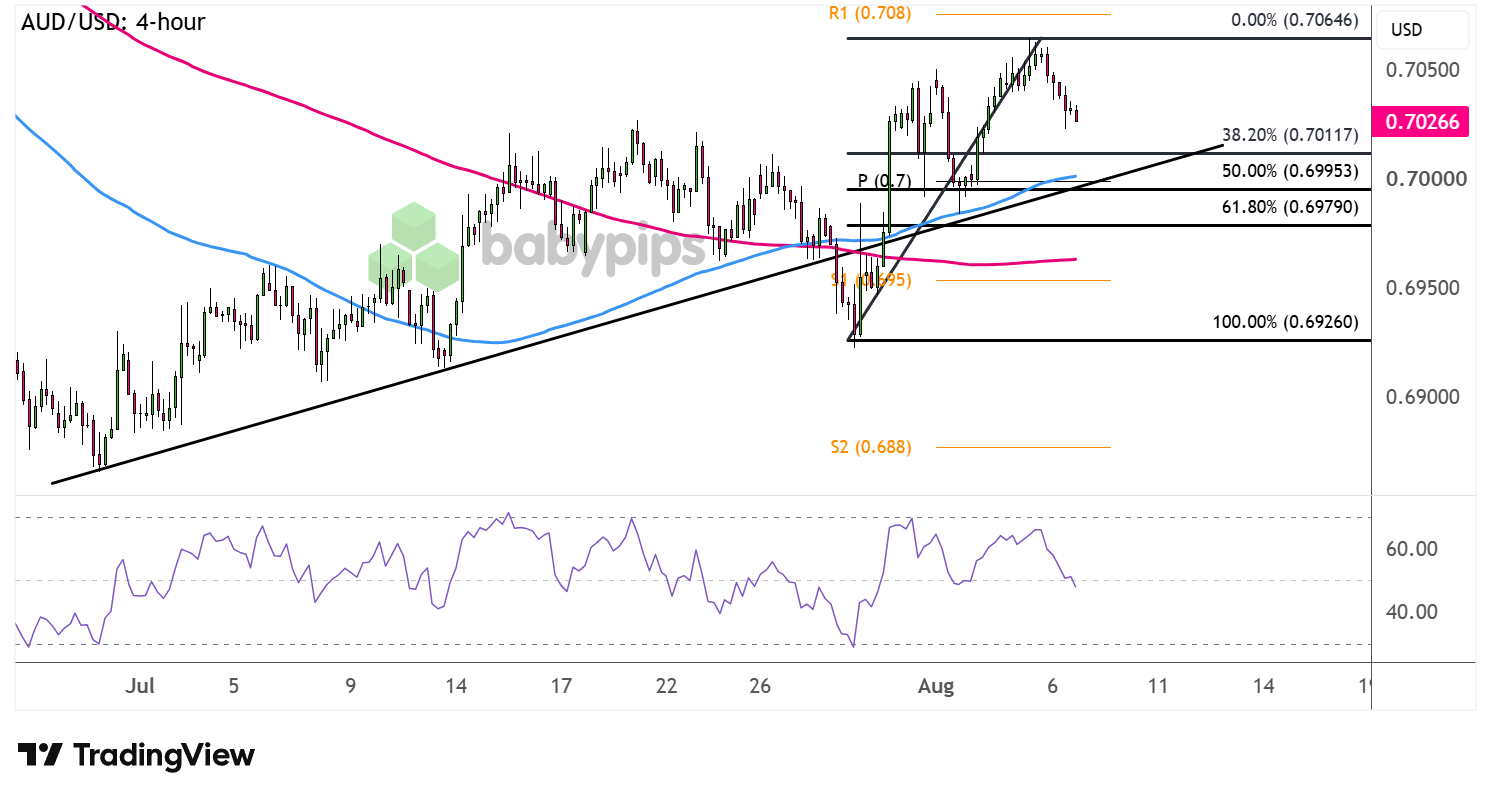This screenshot has width=1491, height=800.
Task: Click the pink 0.70266 current price label
Action: [x=1422, y=122]
